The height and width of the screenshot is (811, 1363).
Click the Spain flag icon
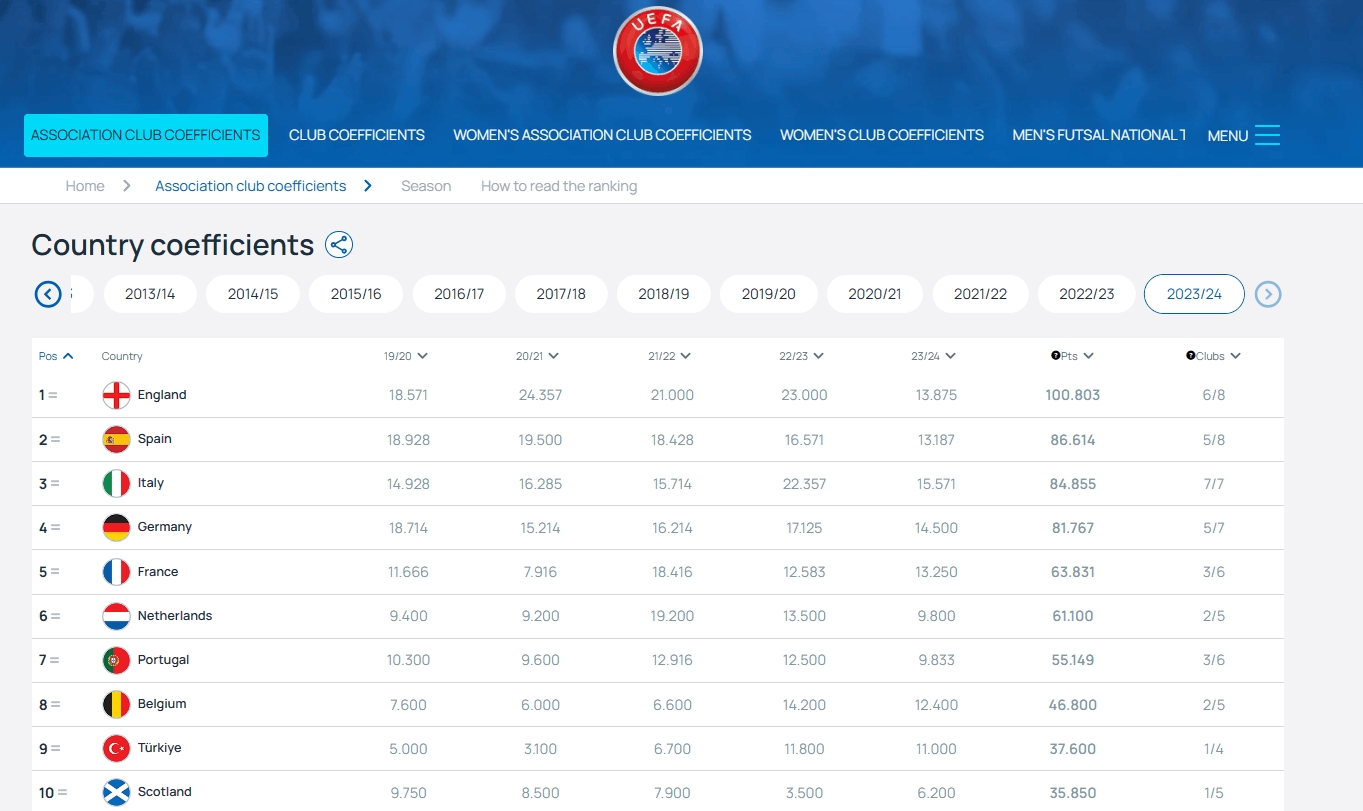pyautogui.click(x=116, y=439)
